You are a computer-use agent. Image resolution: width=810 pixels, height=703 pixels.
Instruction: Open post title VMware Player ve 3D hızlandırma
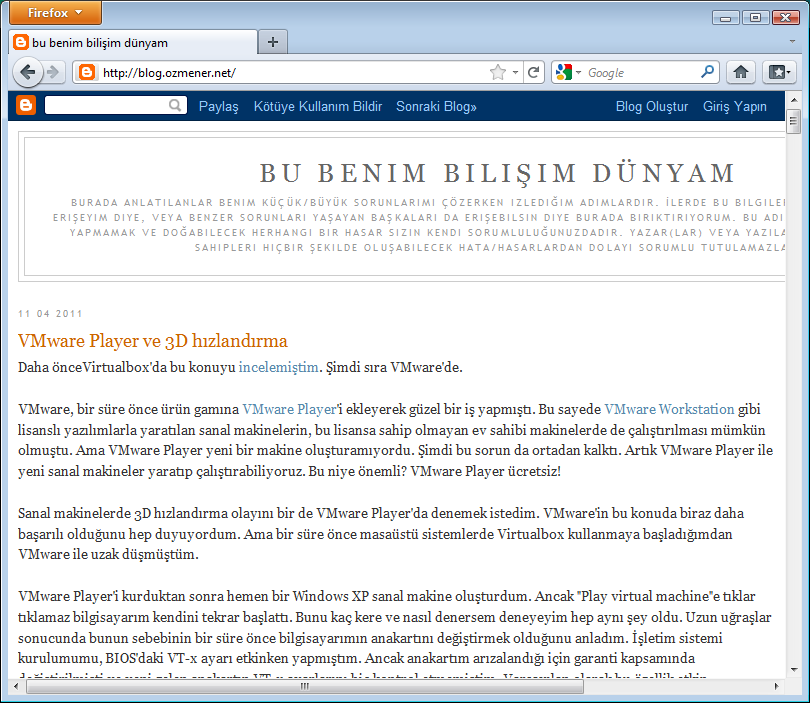(153, 341)
